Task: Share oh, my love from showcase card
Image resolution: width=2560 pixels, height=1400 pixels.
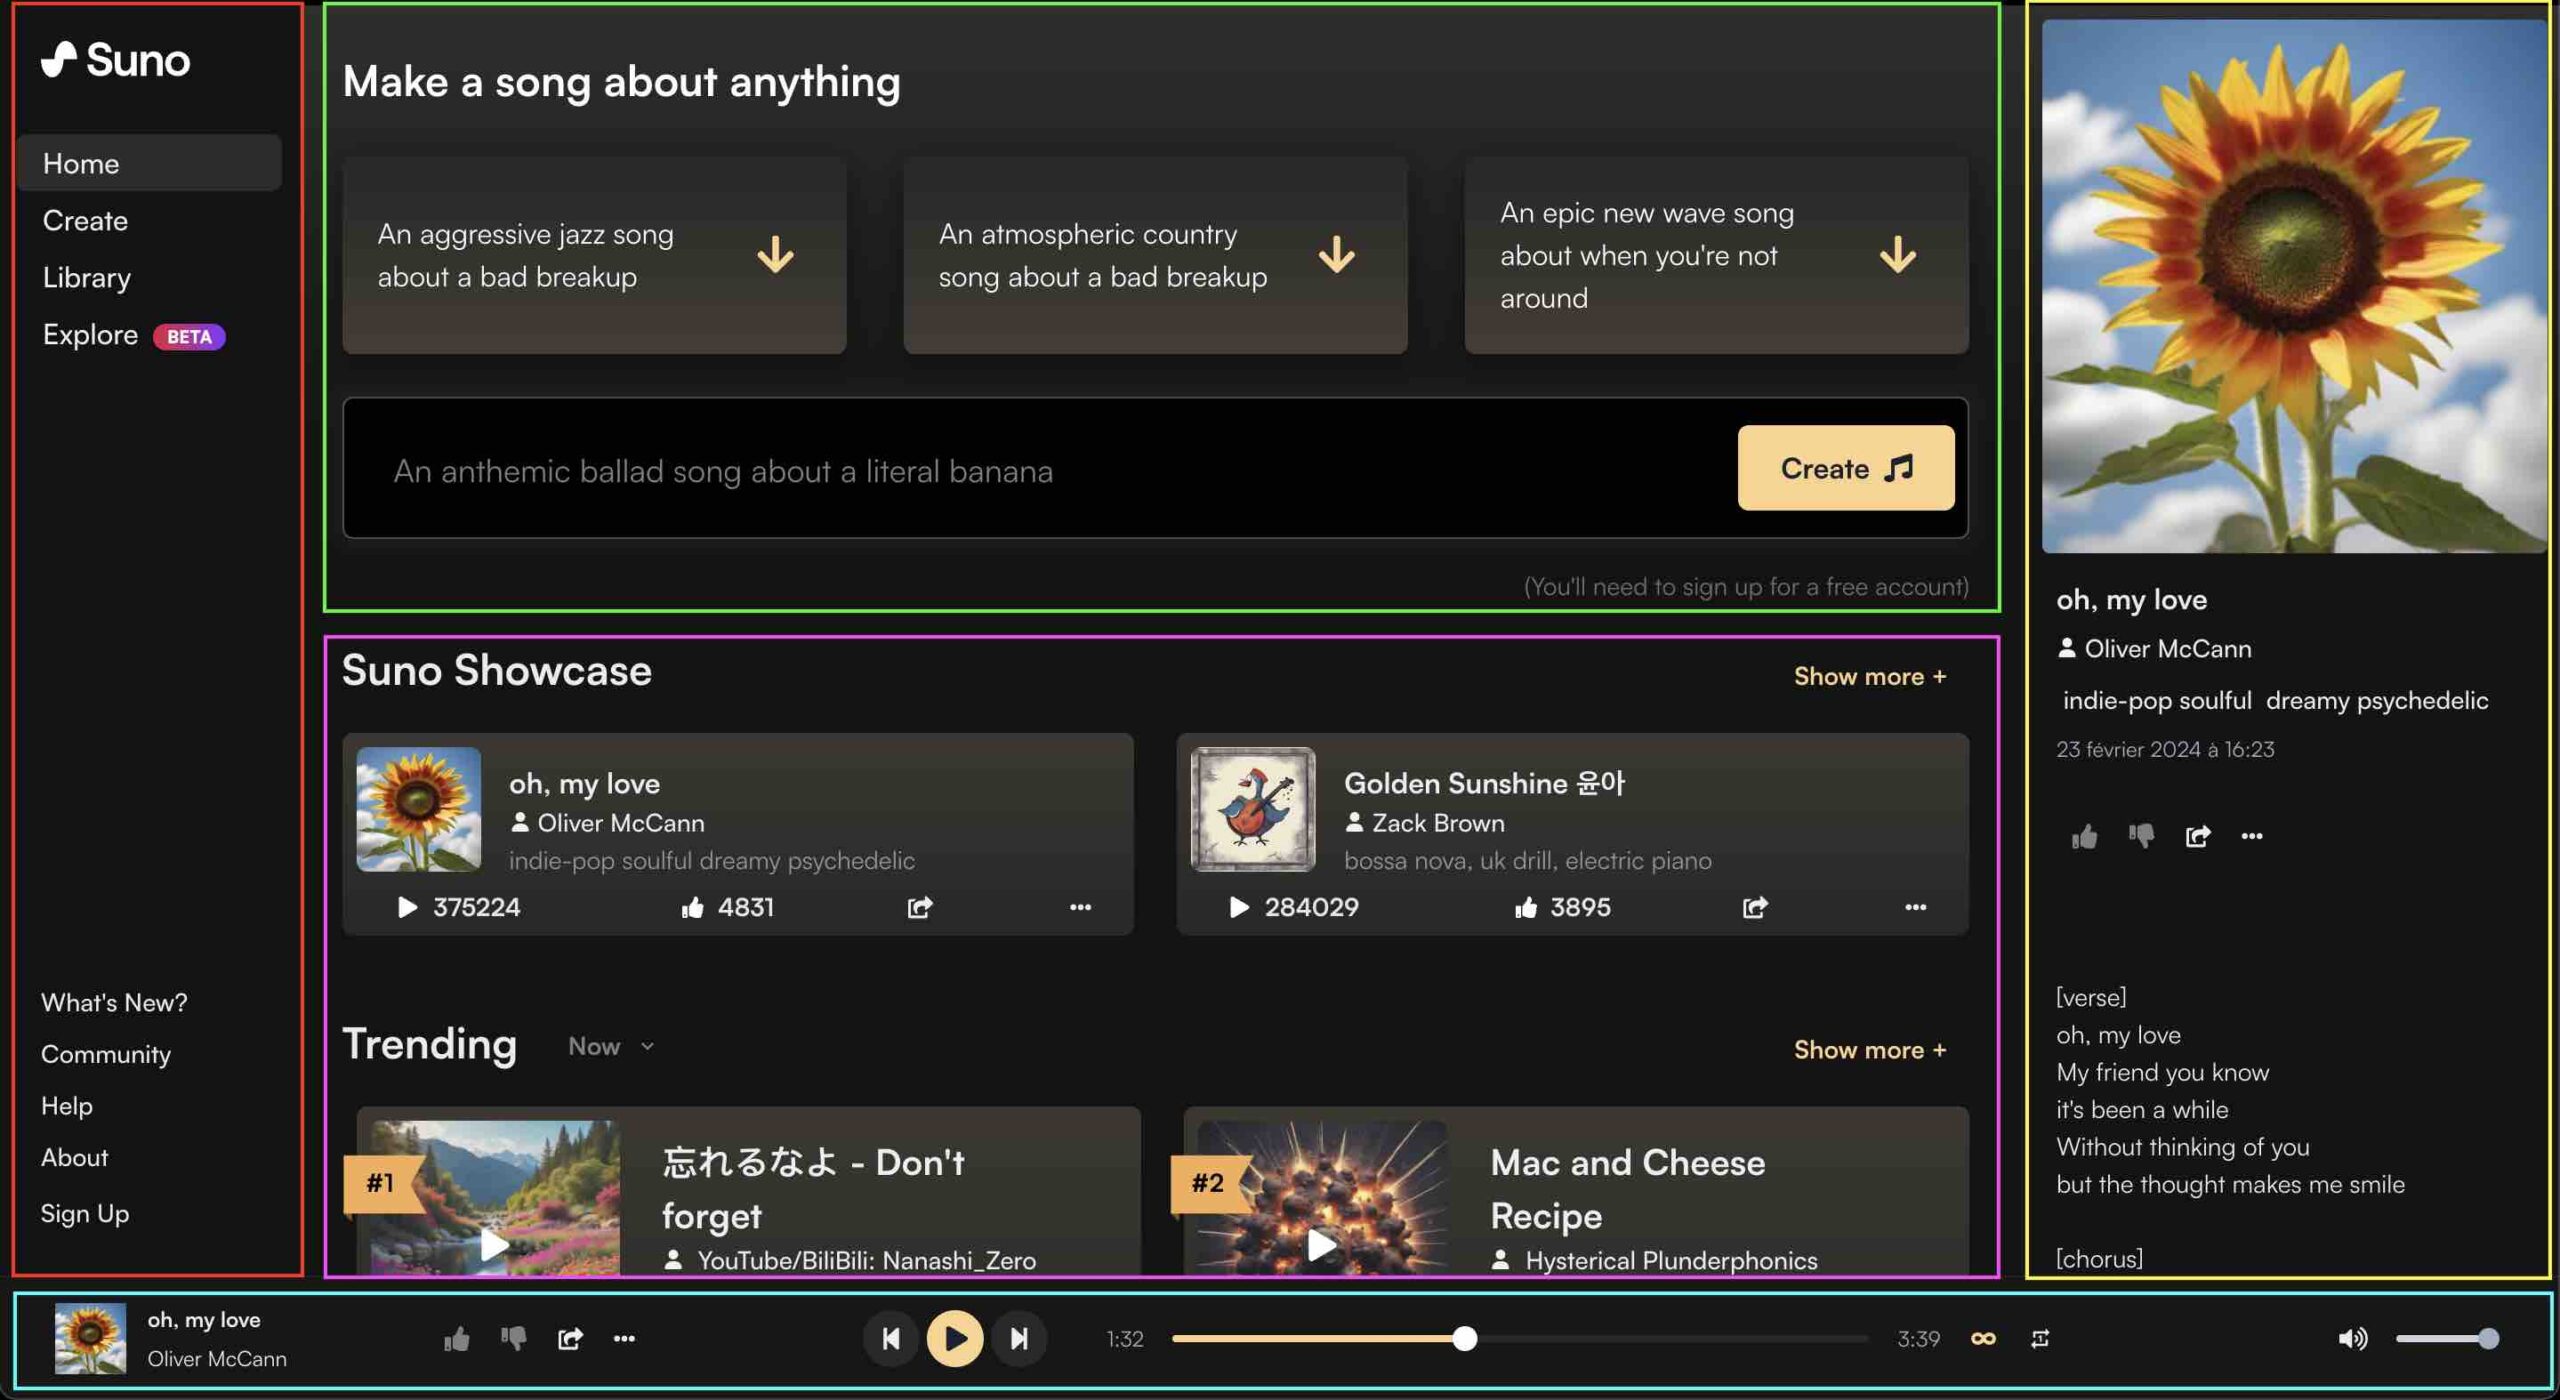Action: (920, 907)
